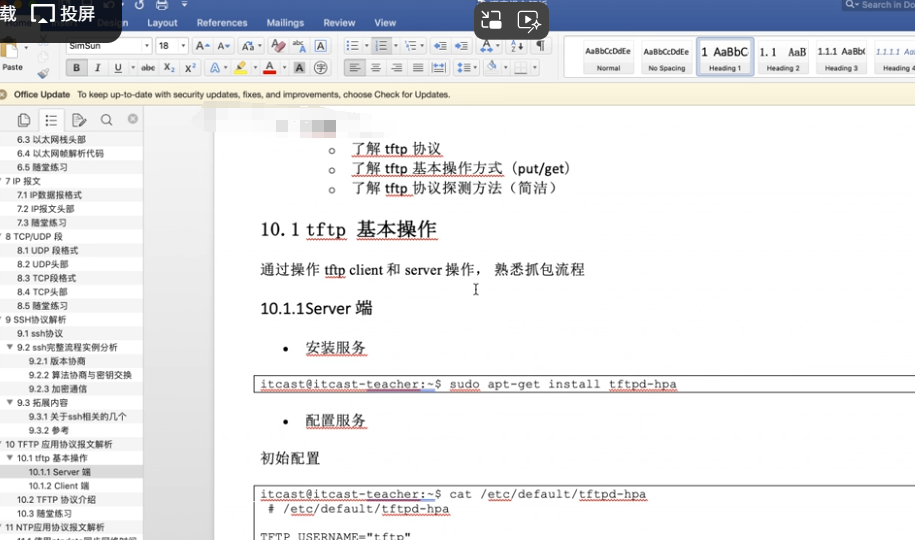Click the red font color button
The width and height of the screenshot is (915, 540).
coord(268,68)
